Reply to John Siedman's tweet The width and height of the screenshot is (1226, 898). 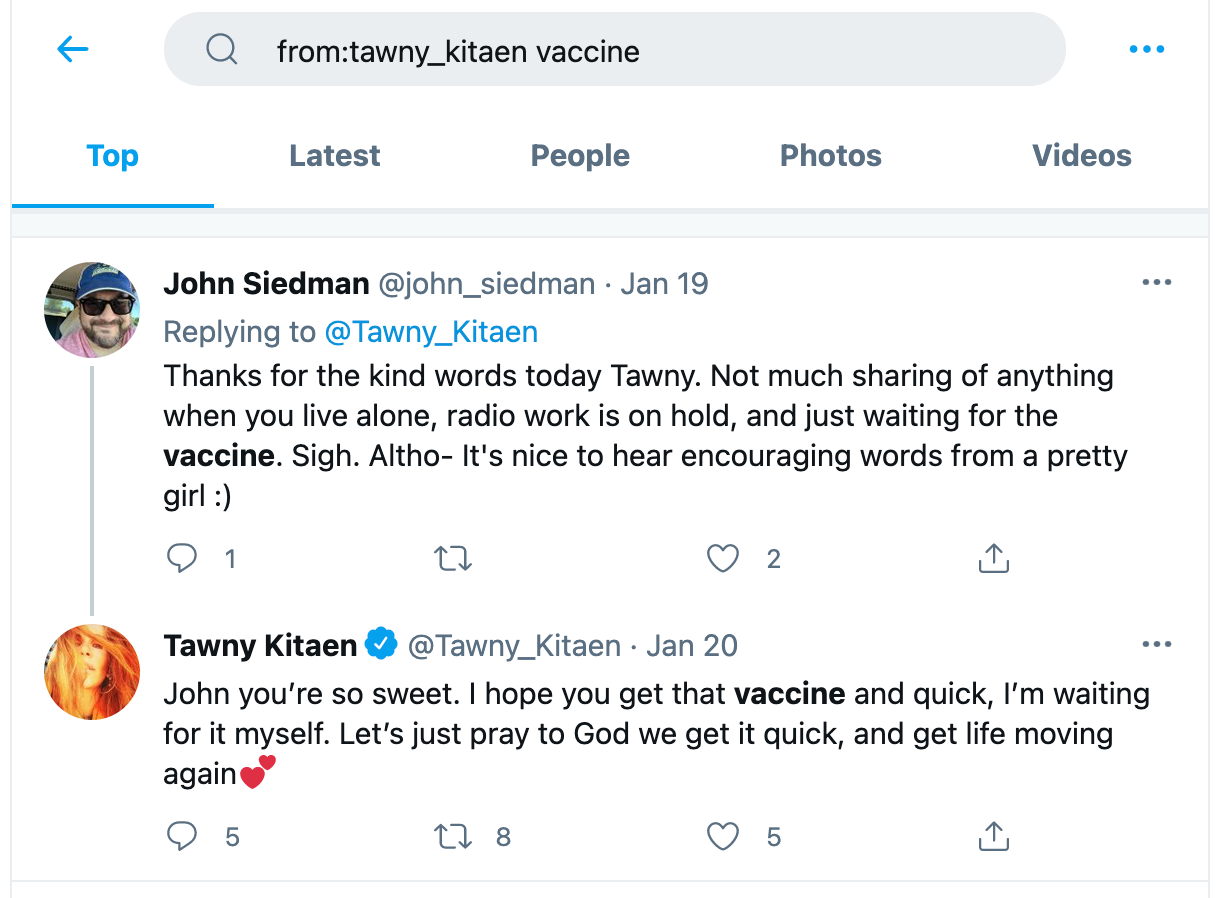pyautogui.click(x=182, y=558)
